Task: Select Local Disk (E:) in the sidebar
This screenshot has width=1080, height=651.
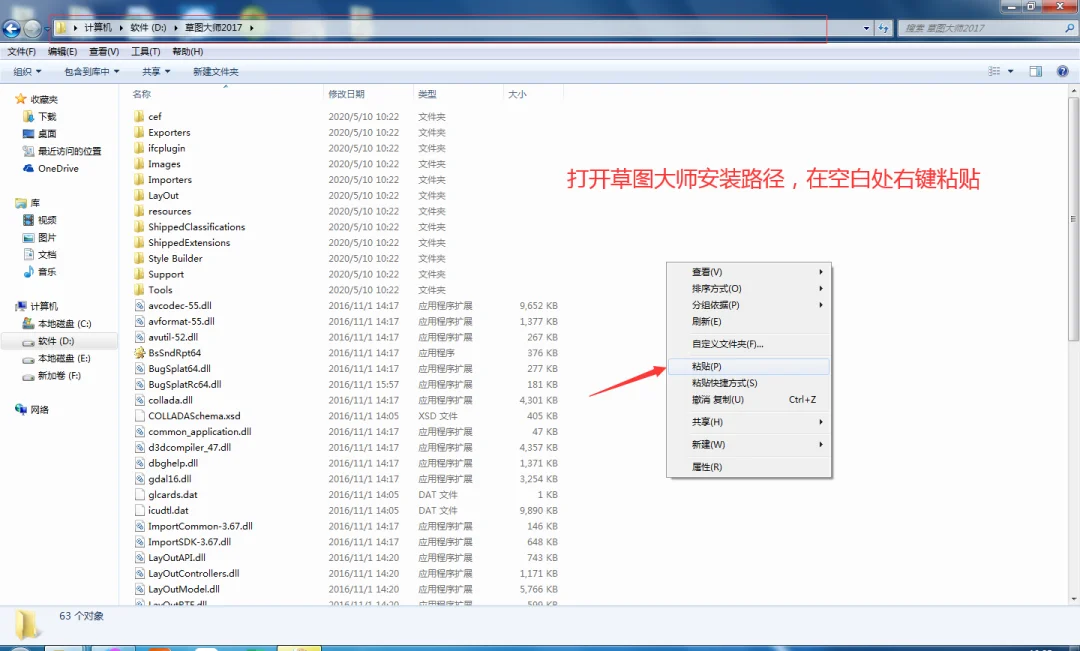Action: [x=57, y=358]
